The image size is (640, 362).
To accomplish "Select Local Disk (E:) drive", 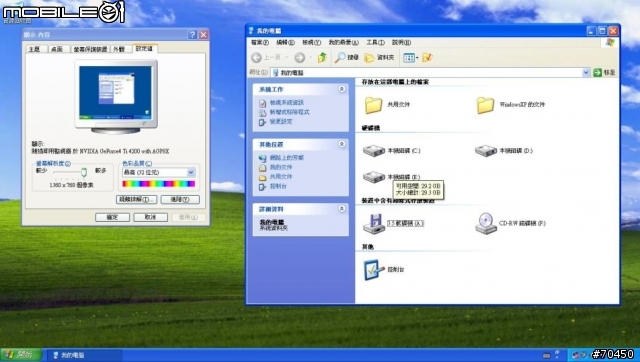I will (391, 177).
